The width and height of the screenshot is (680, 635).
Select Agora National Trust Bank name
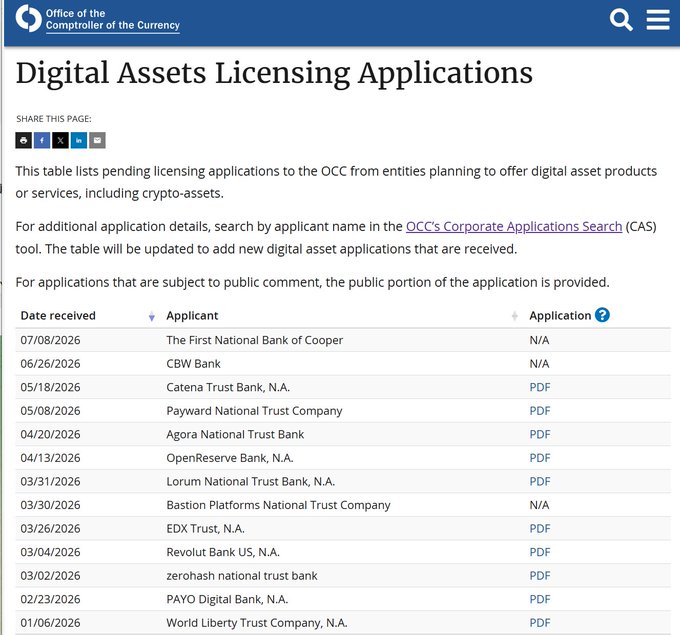click(x=235, y=435)
